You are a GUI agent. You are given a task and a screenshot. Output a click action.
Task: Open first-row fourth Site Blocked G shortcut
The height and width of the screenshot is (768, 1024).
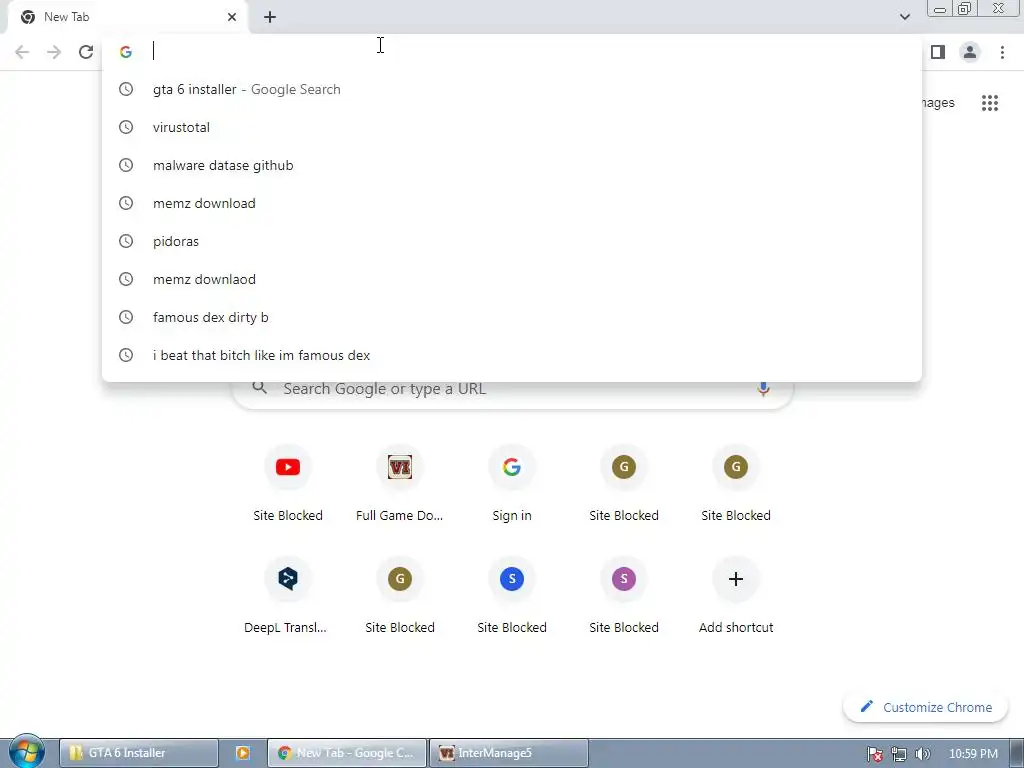coord(624,484)
